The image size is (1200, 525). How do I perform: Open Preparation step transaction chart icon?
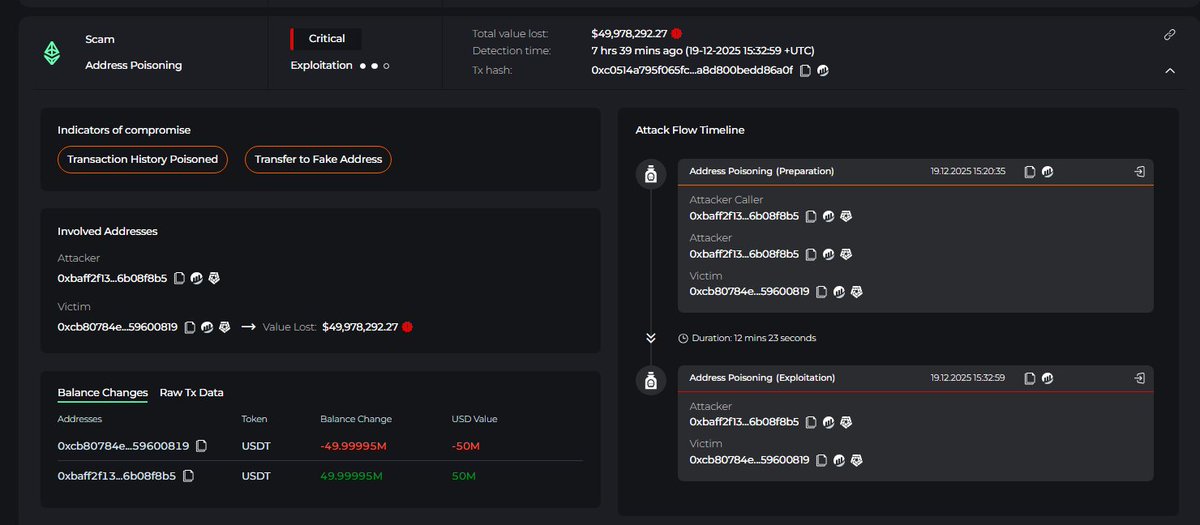coord(1047,172)
